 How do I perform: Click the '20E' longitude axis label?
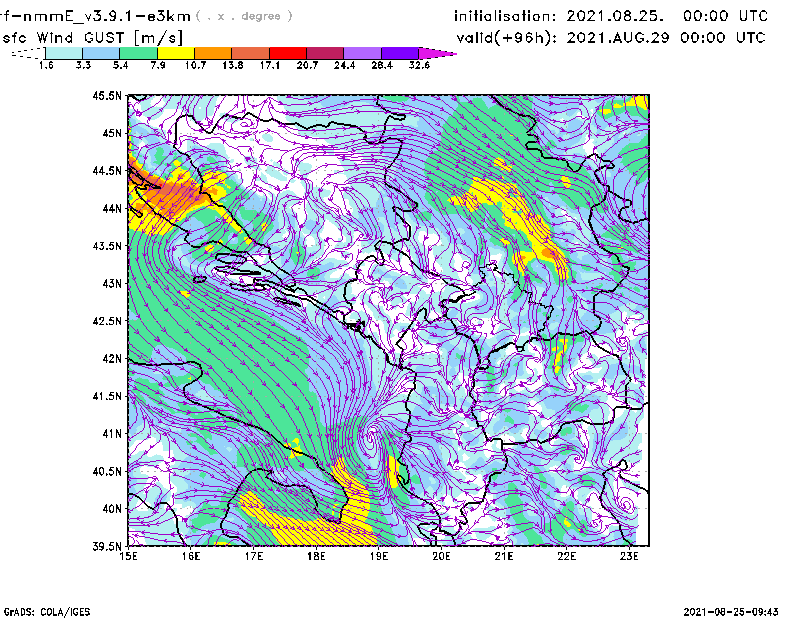click(x=441, y=556)
